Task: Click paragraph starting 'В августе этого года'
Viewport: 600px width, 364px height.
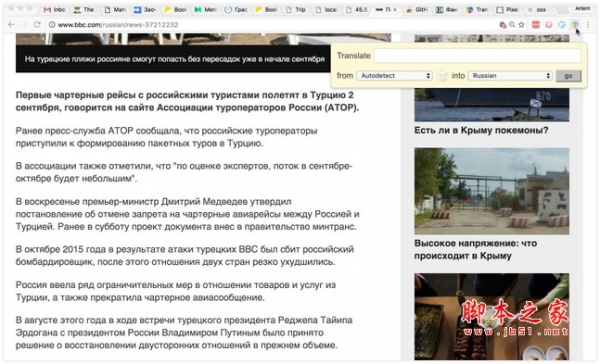Action: point(184,332)
